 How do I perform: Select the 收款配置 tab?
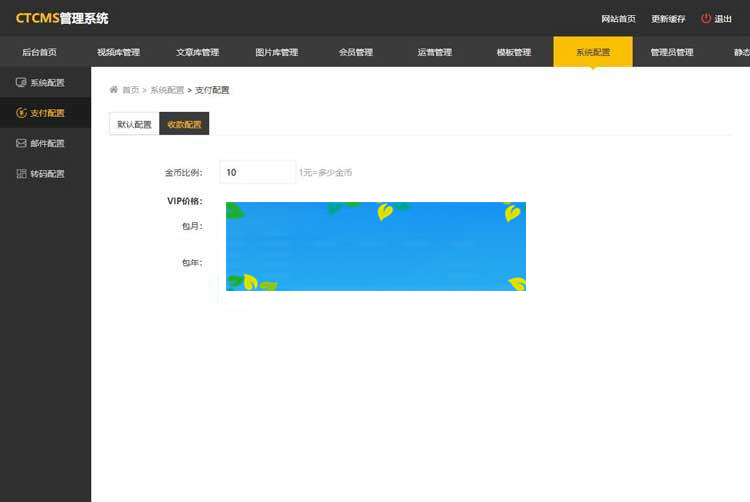(x=184, y=124)
